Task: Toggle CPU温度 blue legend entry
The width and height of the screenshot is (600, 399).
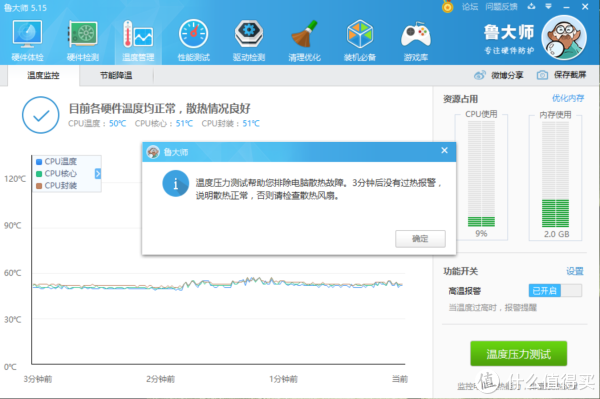Action: [x=56, y=161]
